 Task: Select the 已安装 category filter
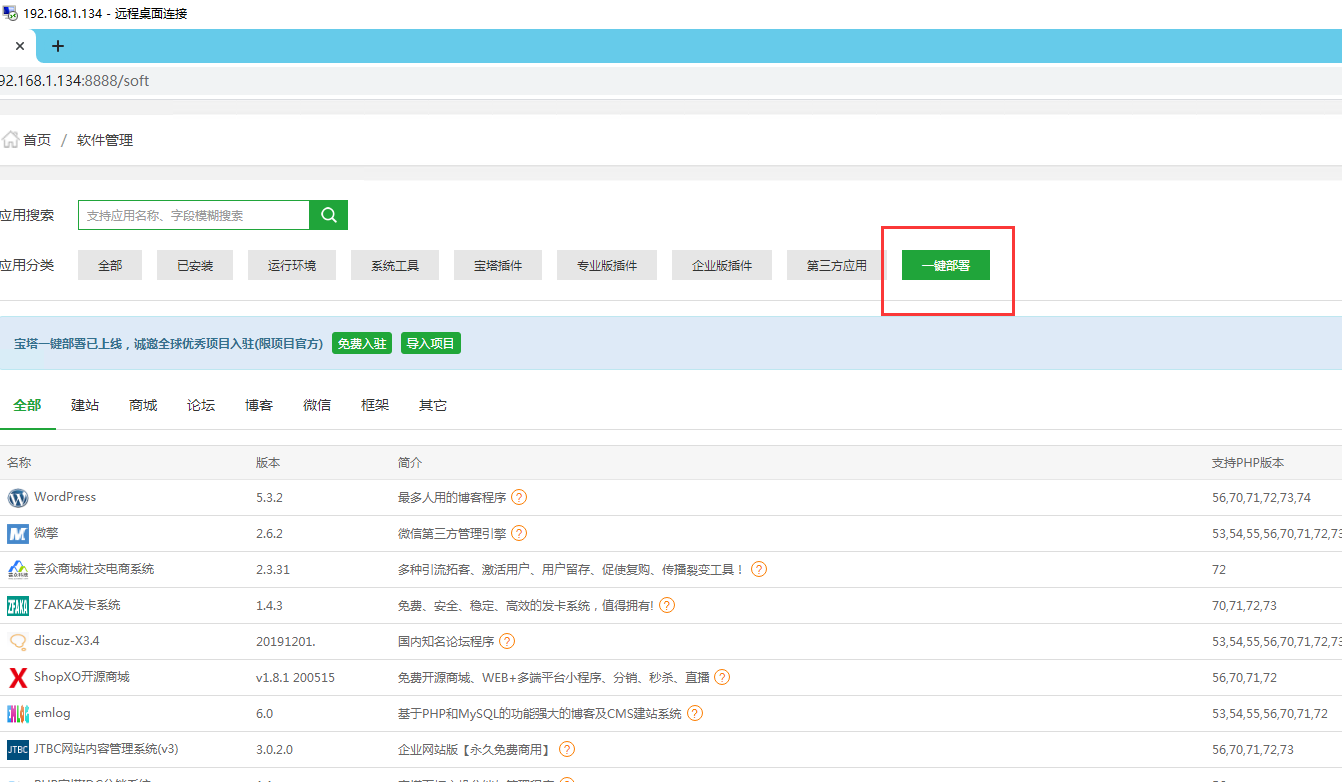pos(195,265)
